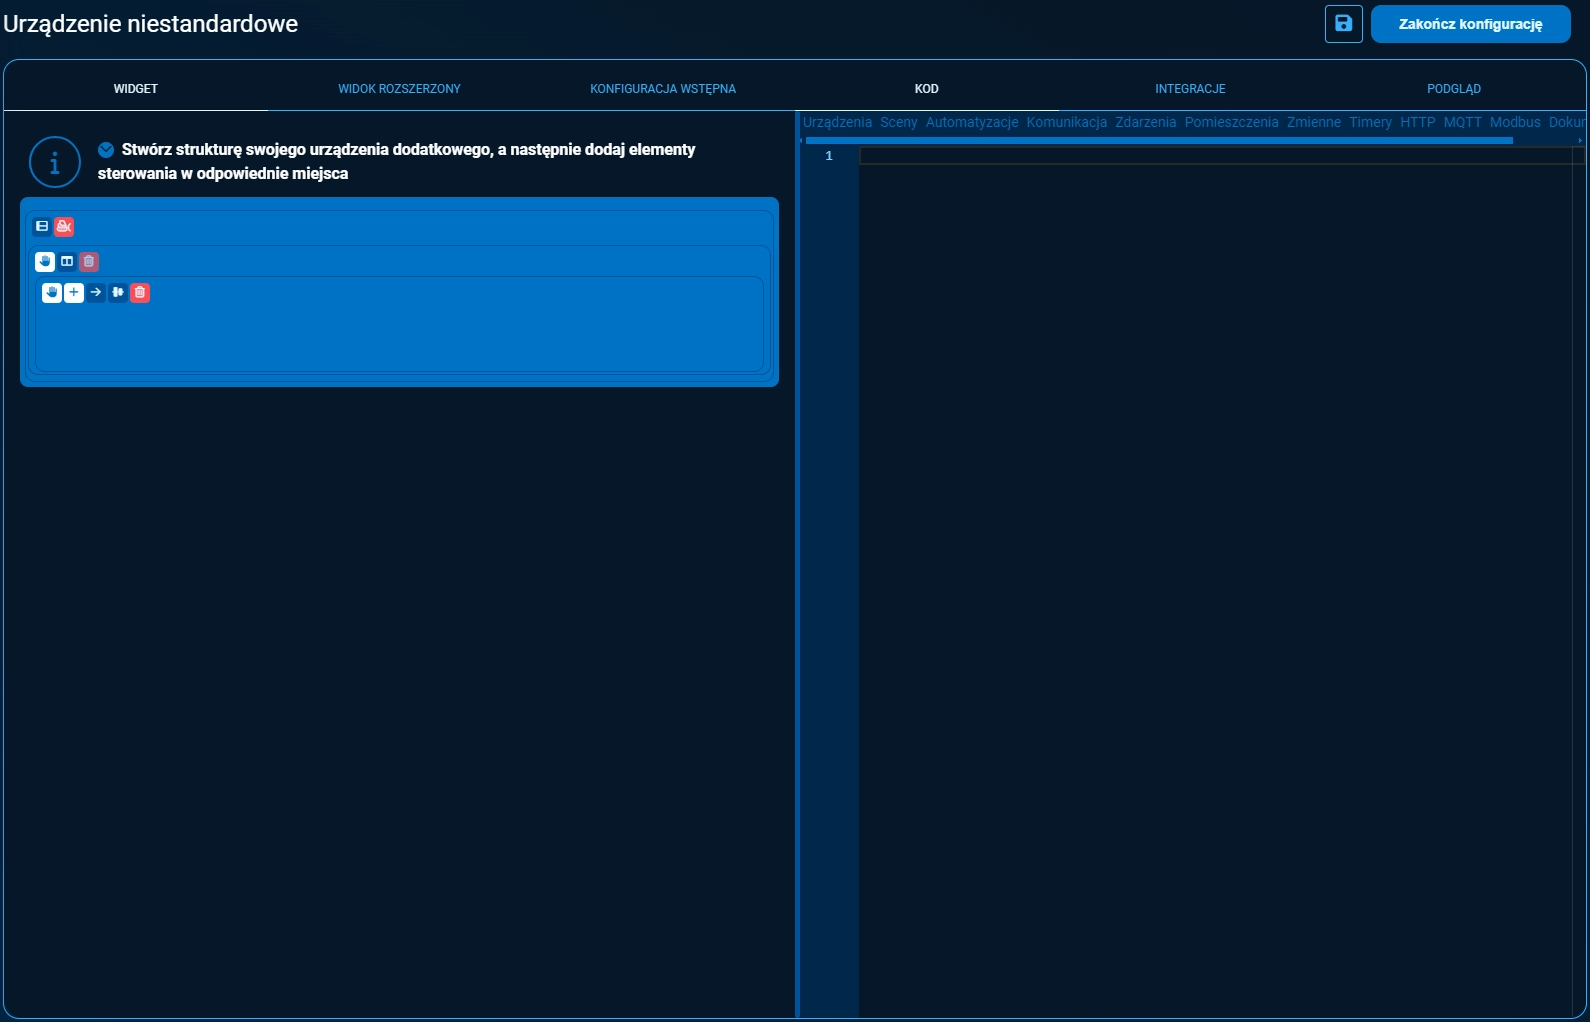Viewport: 1590px width, 1022px height.
Task: Switch to the WIDGET tab
Action: coord(136,89)
